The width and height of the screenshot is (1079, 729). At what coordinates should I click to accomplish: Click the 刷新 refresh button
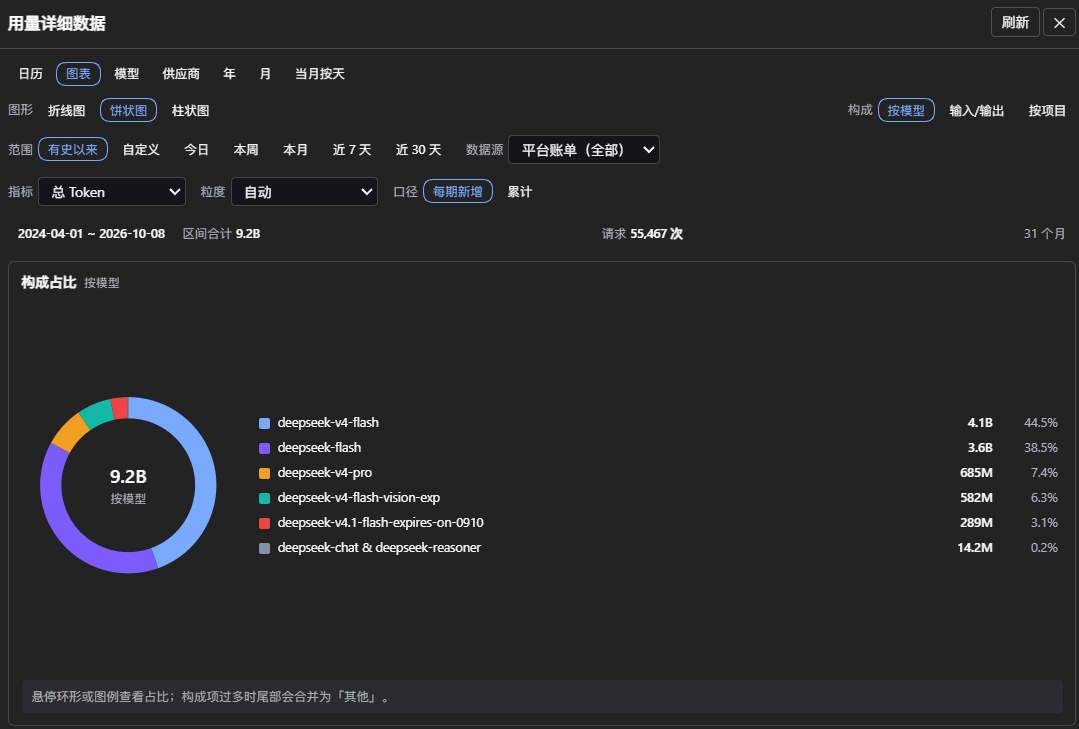tap(1015, 23)
